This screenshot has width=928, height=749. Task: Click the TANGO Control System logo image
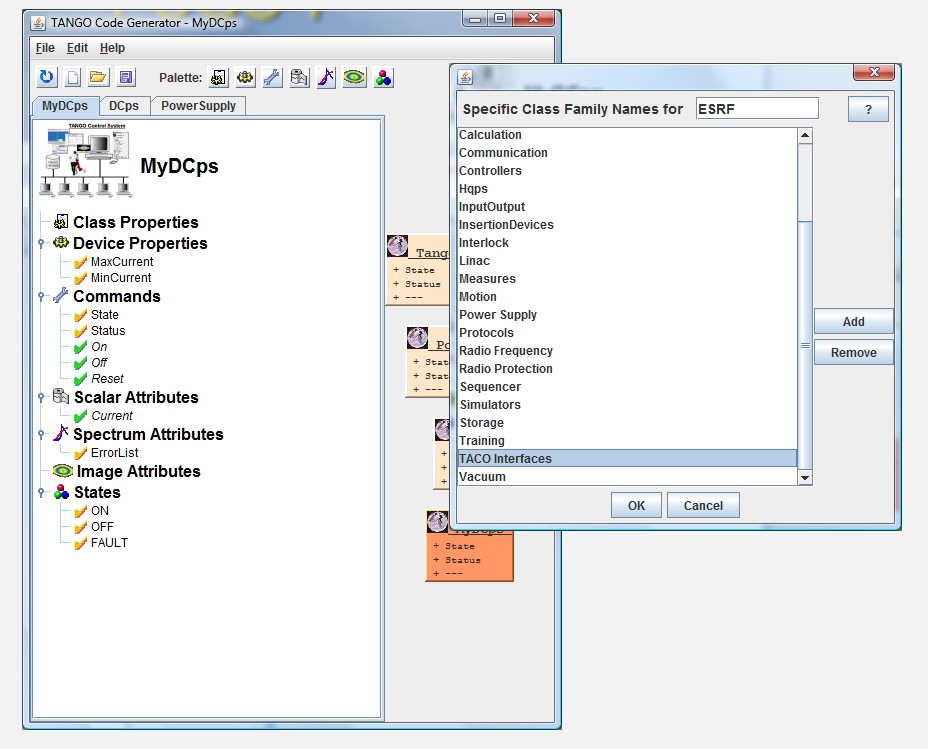pyautogui.click(x=87, y=160)
